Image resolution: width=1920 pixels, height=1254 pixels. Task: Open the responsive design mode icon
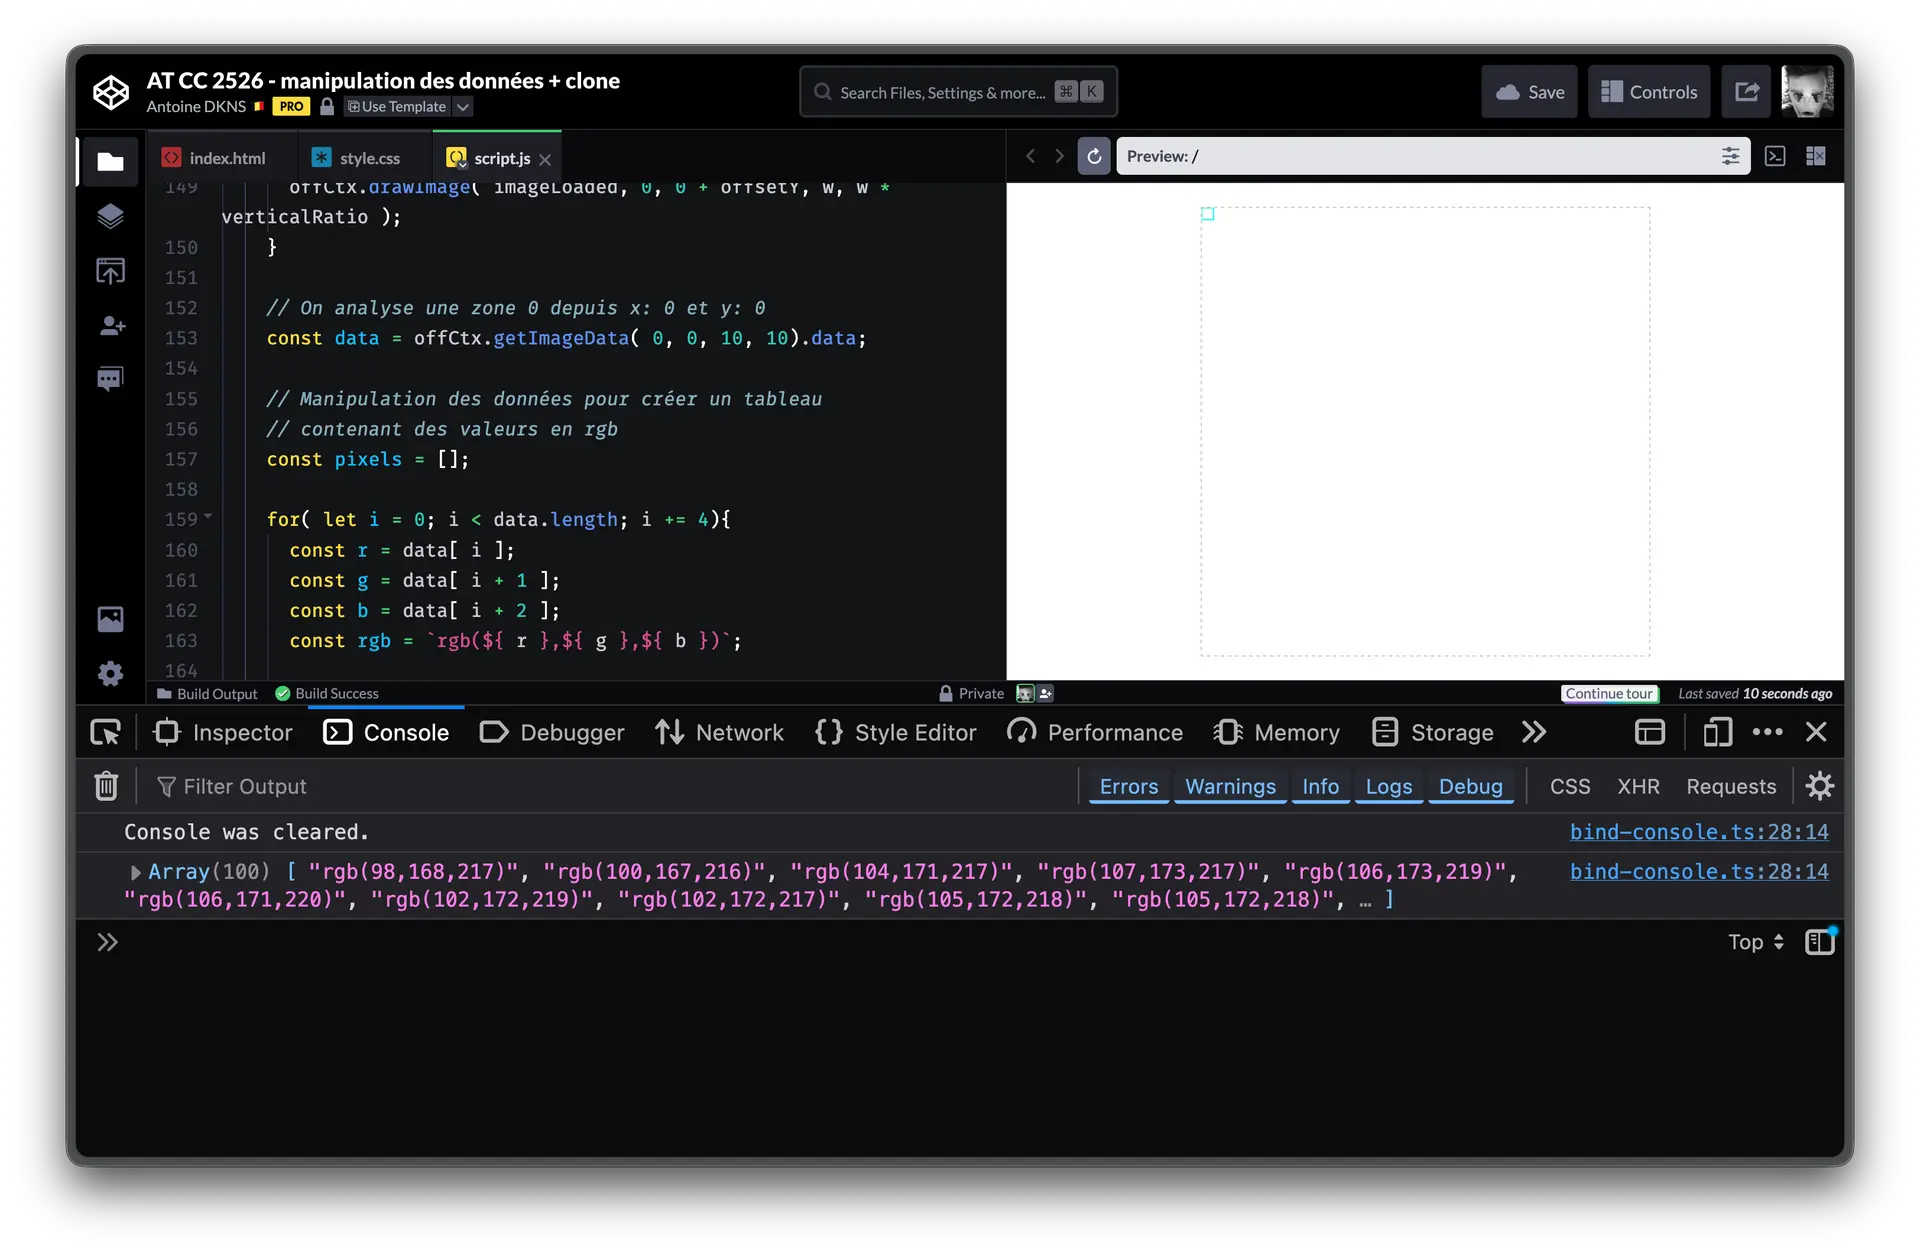click(x=1717, y=732)
